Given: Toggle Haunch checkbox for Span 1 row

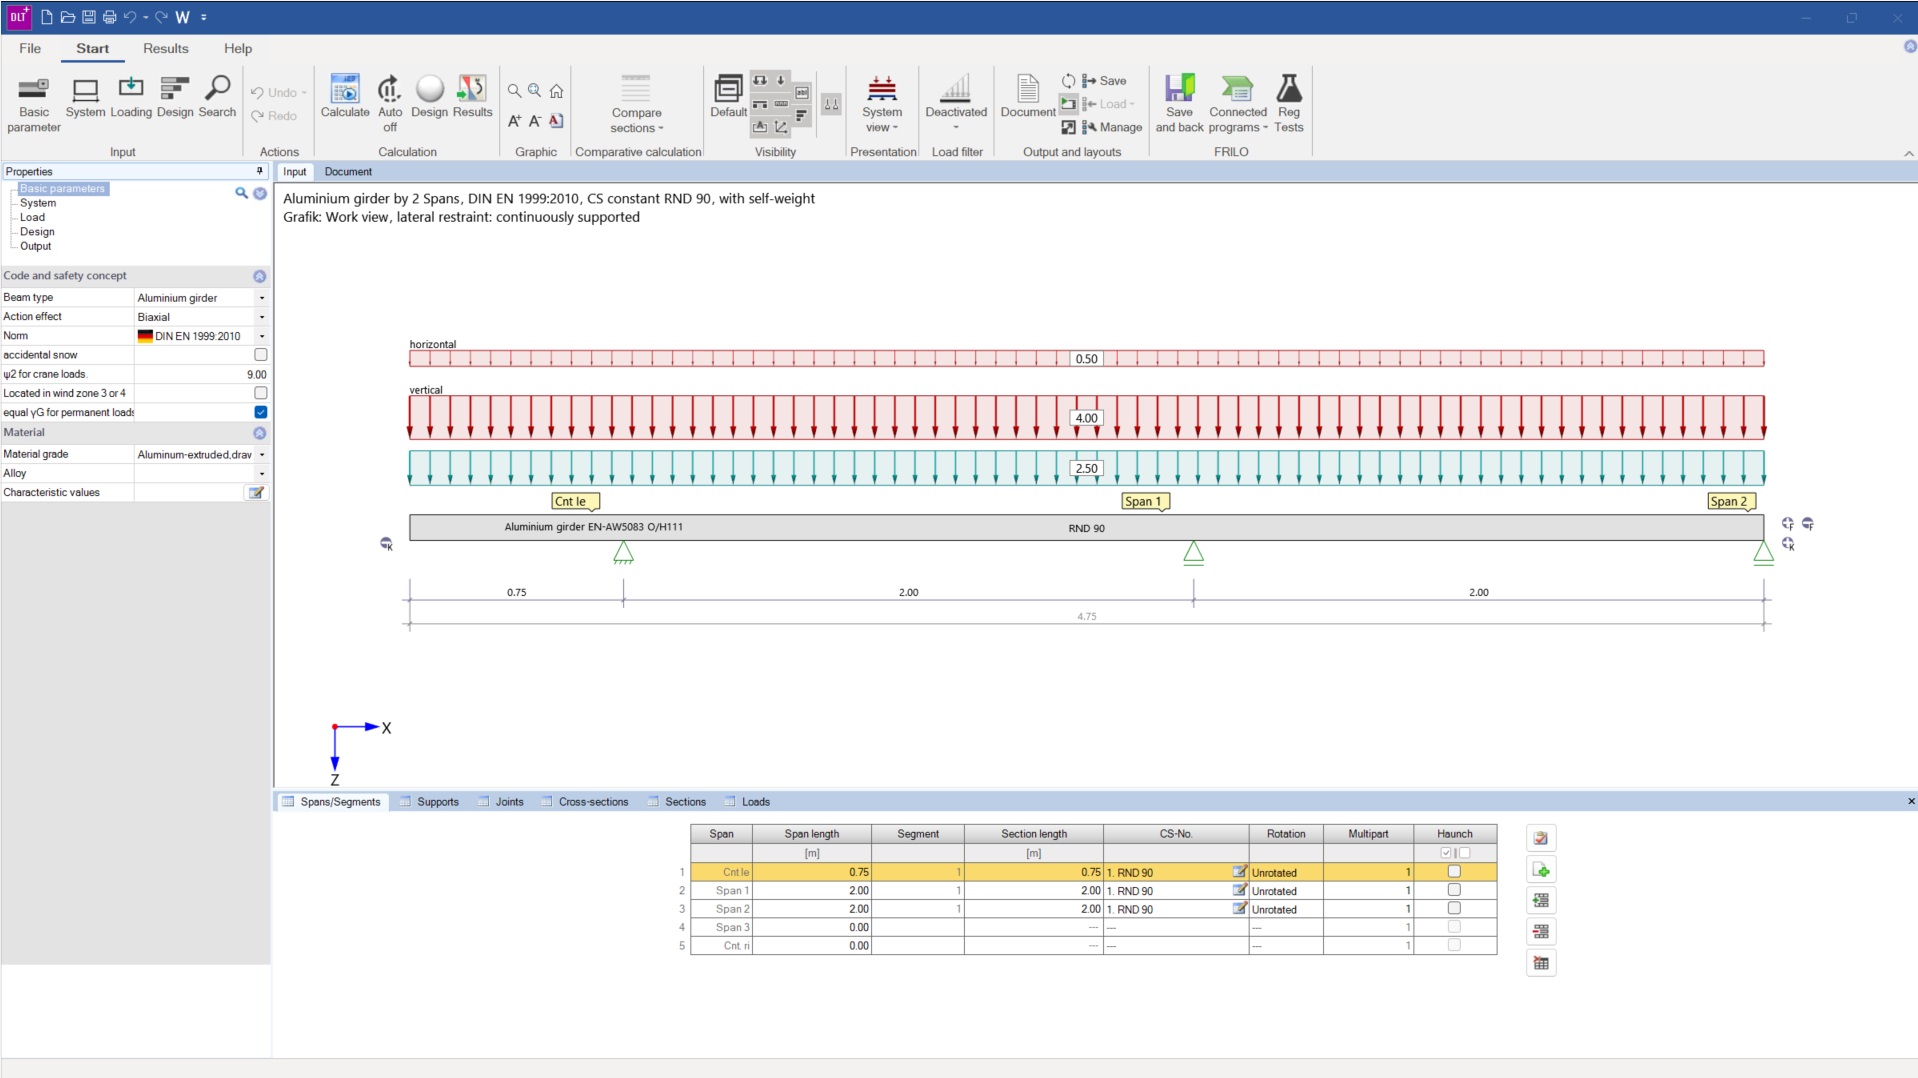Looking at the screenshot, I should coord(1454,890).
